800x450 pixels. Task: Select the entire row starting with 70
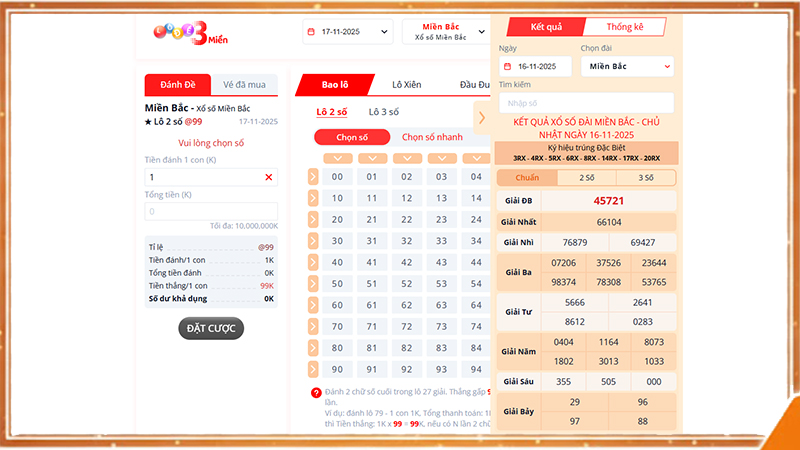tap(313, 327)
